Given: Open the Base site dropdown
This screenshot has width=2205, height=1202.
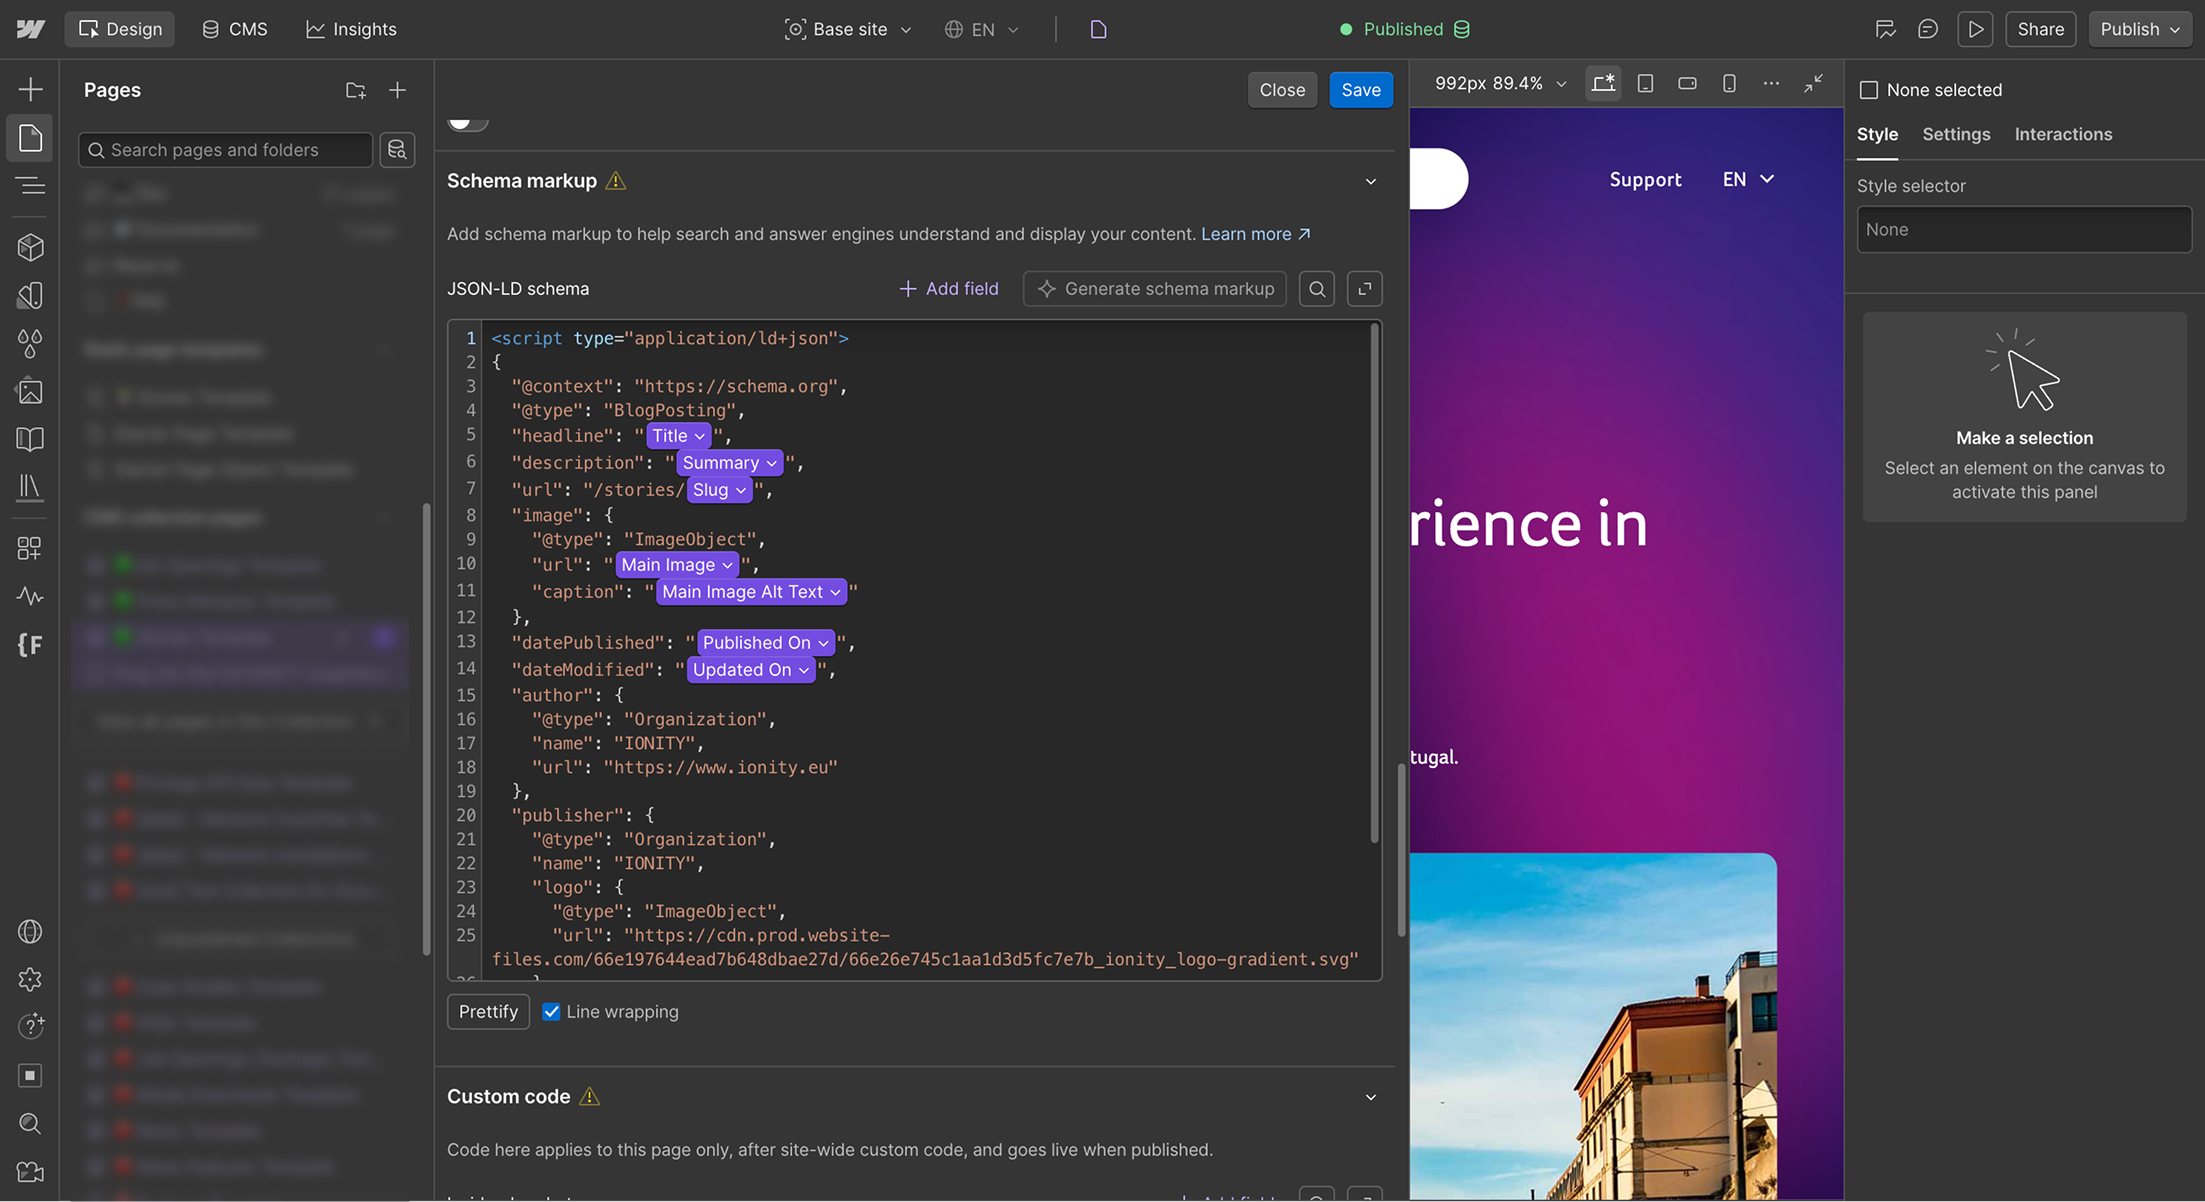Looking at the screenshot, I should 848,29.
